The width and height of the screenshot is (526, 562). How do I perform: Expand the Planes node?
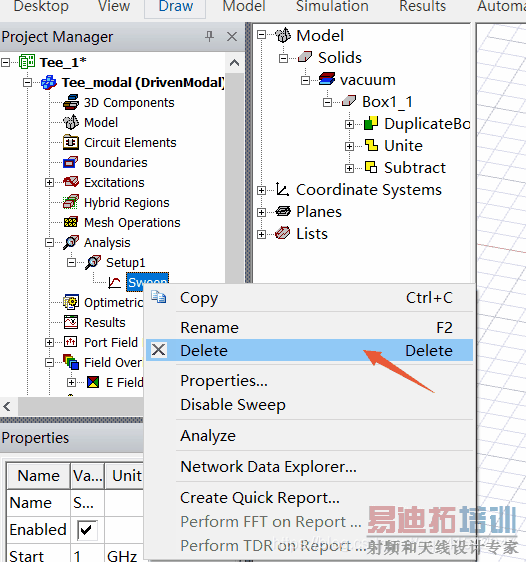262,213
